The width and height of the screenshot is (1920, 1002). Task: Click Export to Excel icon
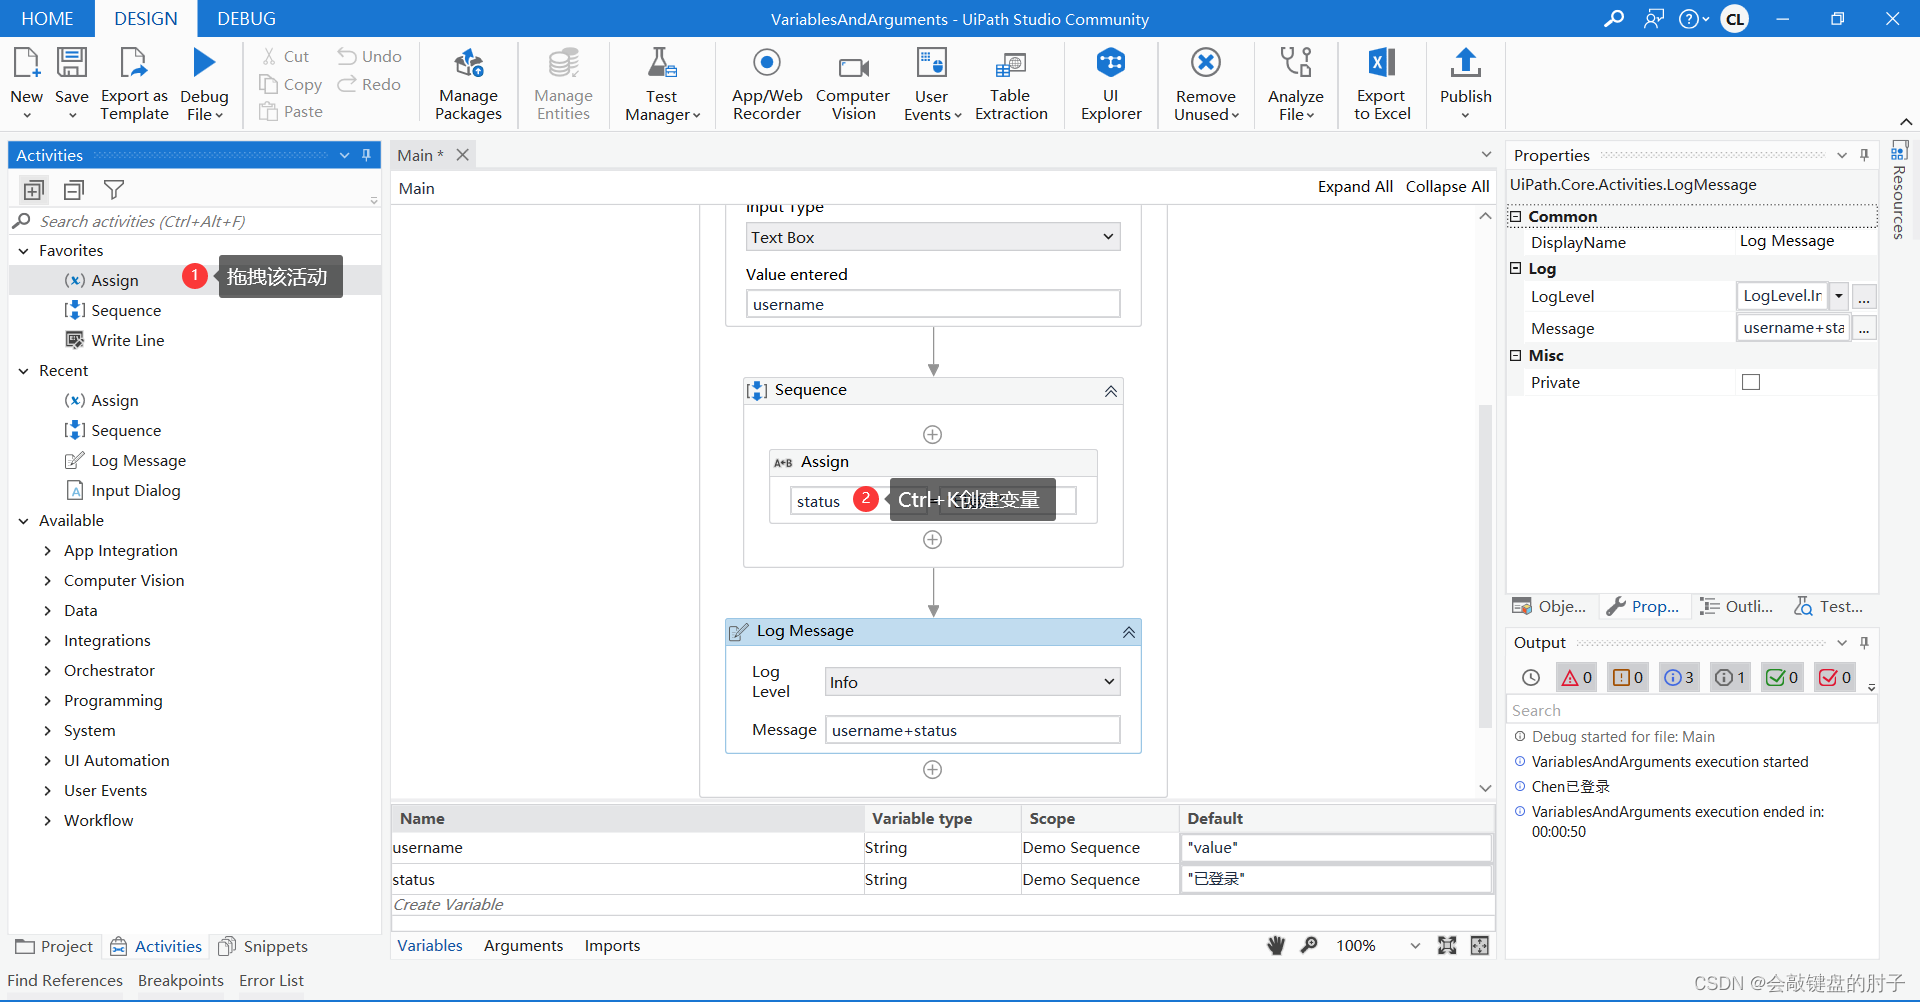tap(1382, 64)
